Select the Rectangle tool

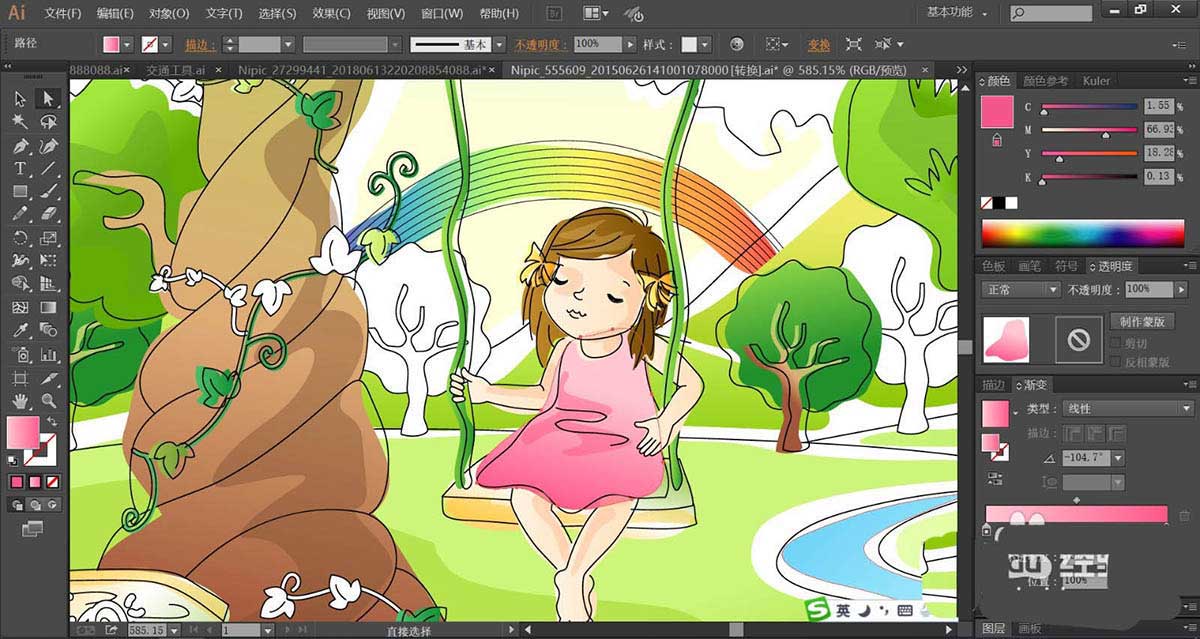tap(20, 191)
